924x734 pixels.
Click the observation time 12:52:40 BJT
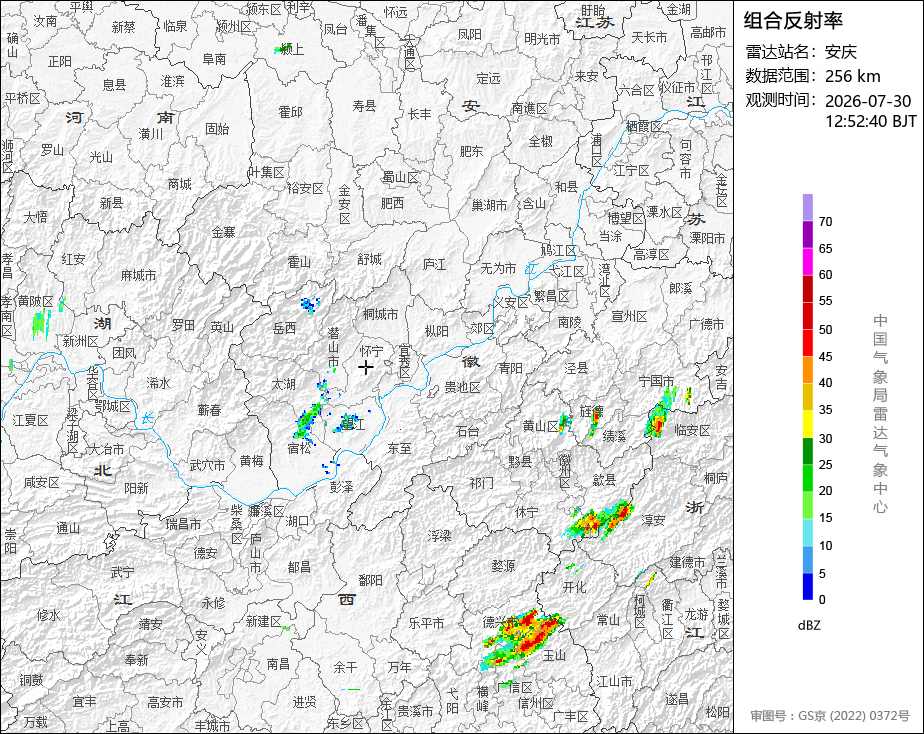[870, 121]
